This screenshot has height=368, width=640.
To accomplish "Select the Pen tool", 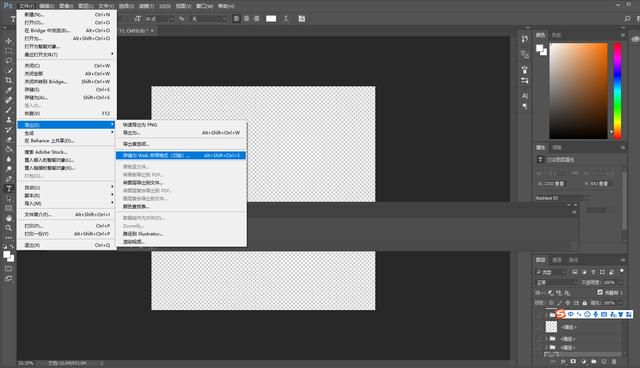I will (x=9, y=179).
